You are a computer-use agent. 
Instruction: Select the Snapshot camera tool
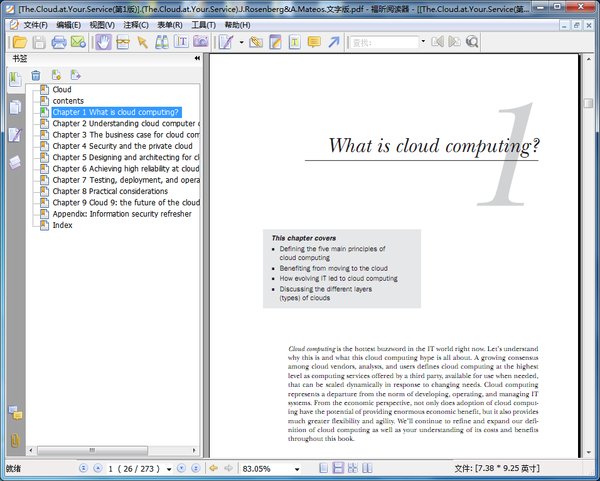tap(201, 42)
